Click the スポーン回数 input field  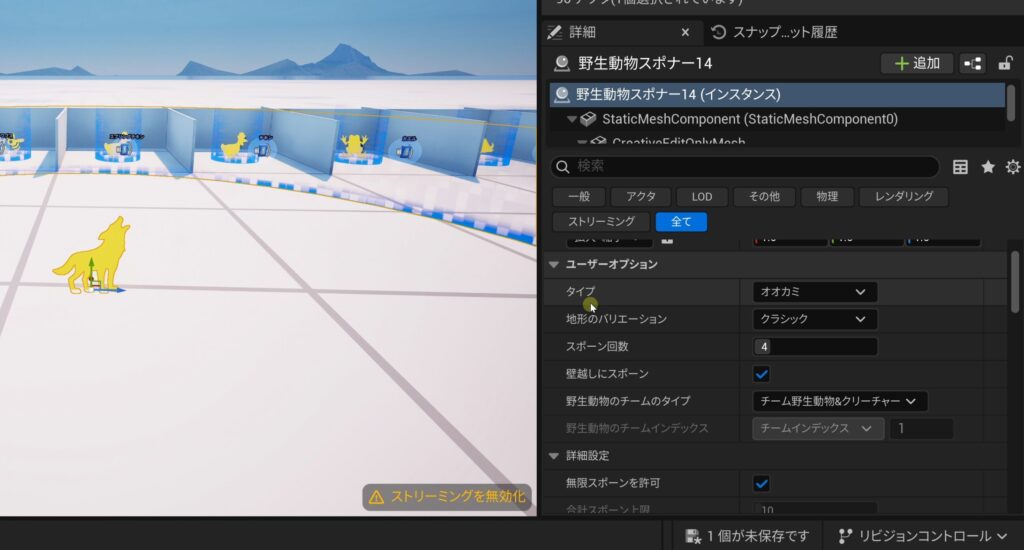pyautogui.click(x=814, y=347)
